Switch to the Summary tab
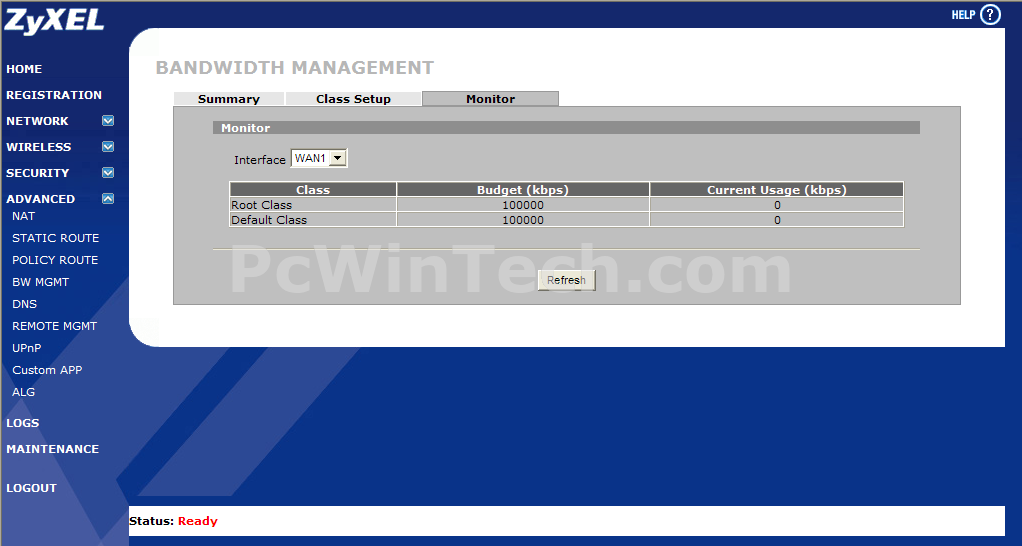The image size is (1022, 546). click(x=229, y=99)
